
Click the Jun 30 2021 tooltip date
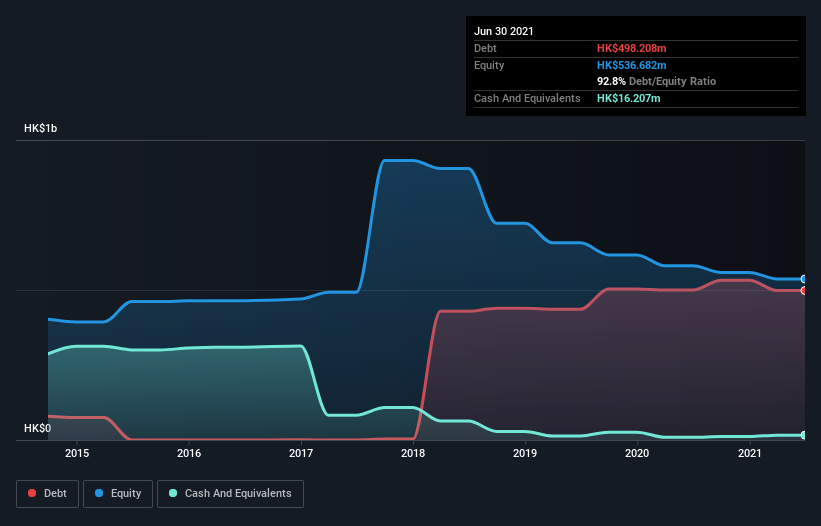pos(504,31)
